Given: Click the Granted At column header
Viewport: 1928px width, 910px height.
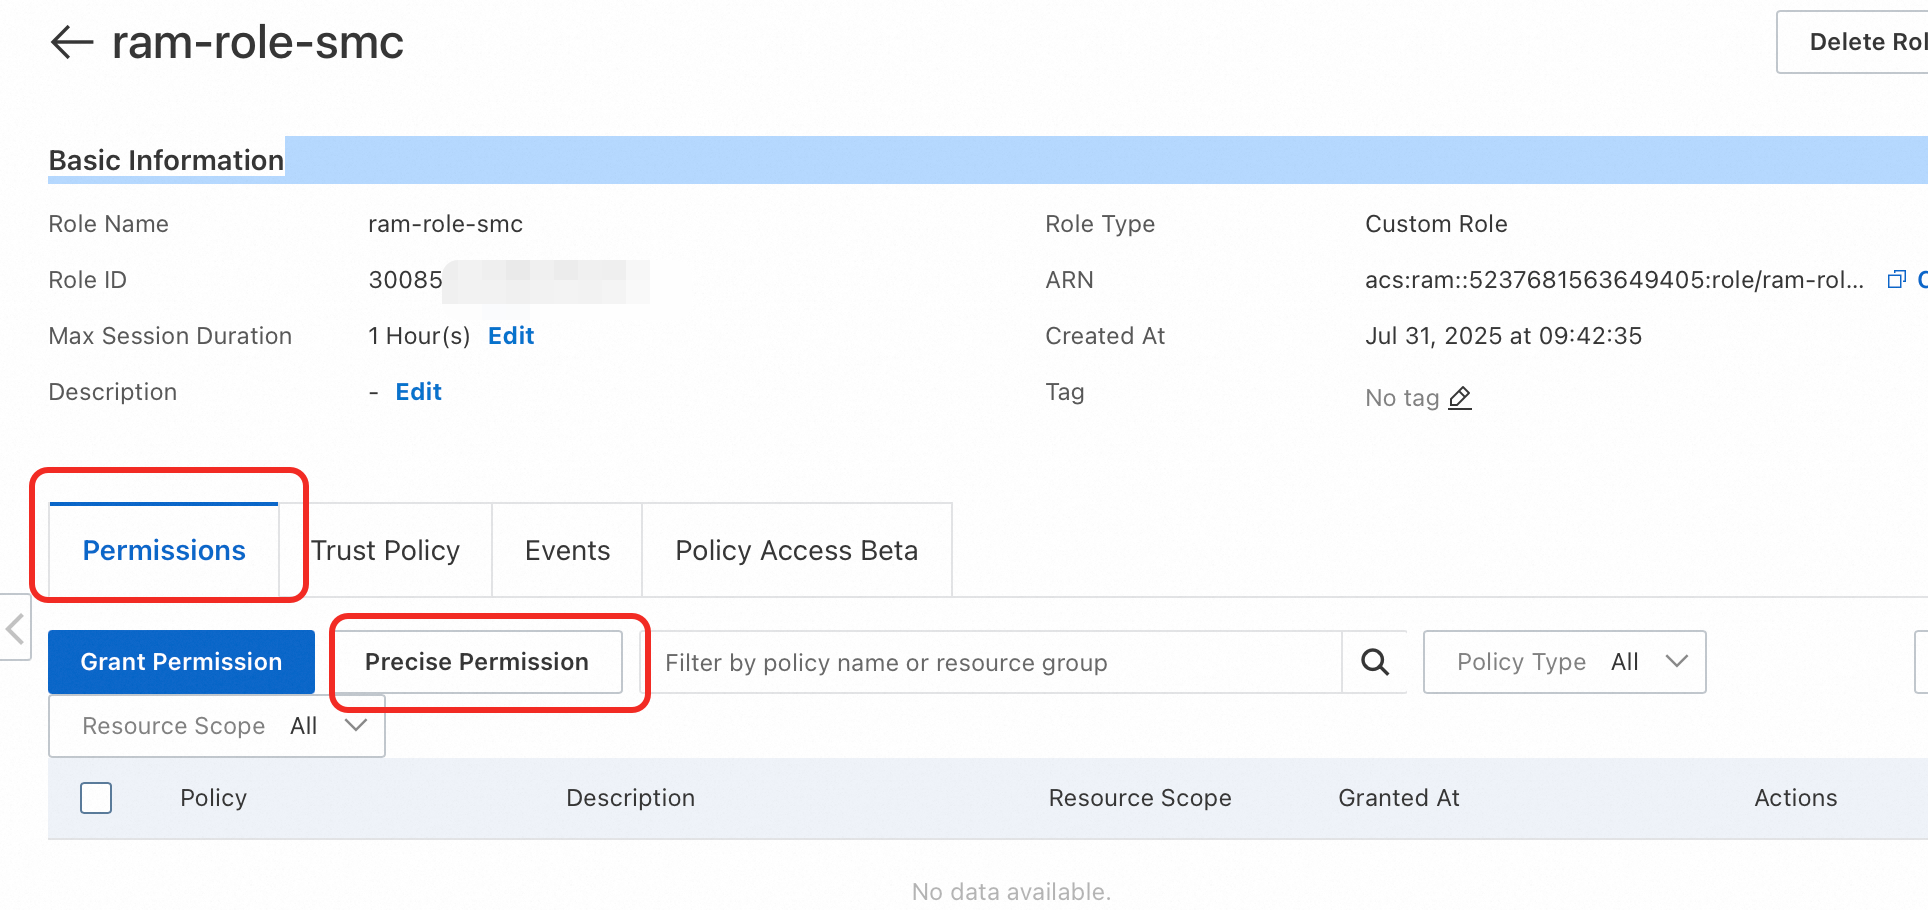Looking at the screenshot, I should [1398, 798].
